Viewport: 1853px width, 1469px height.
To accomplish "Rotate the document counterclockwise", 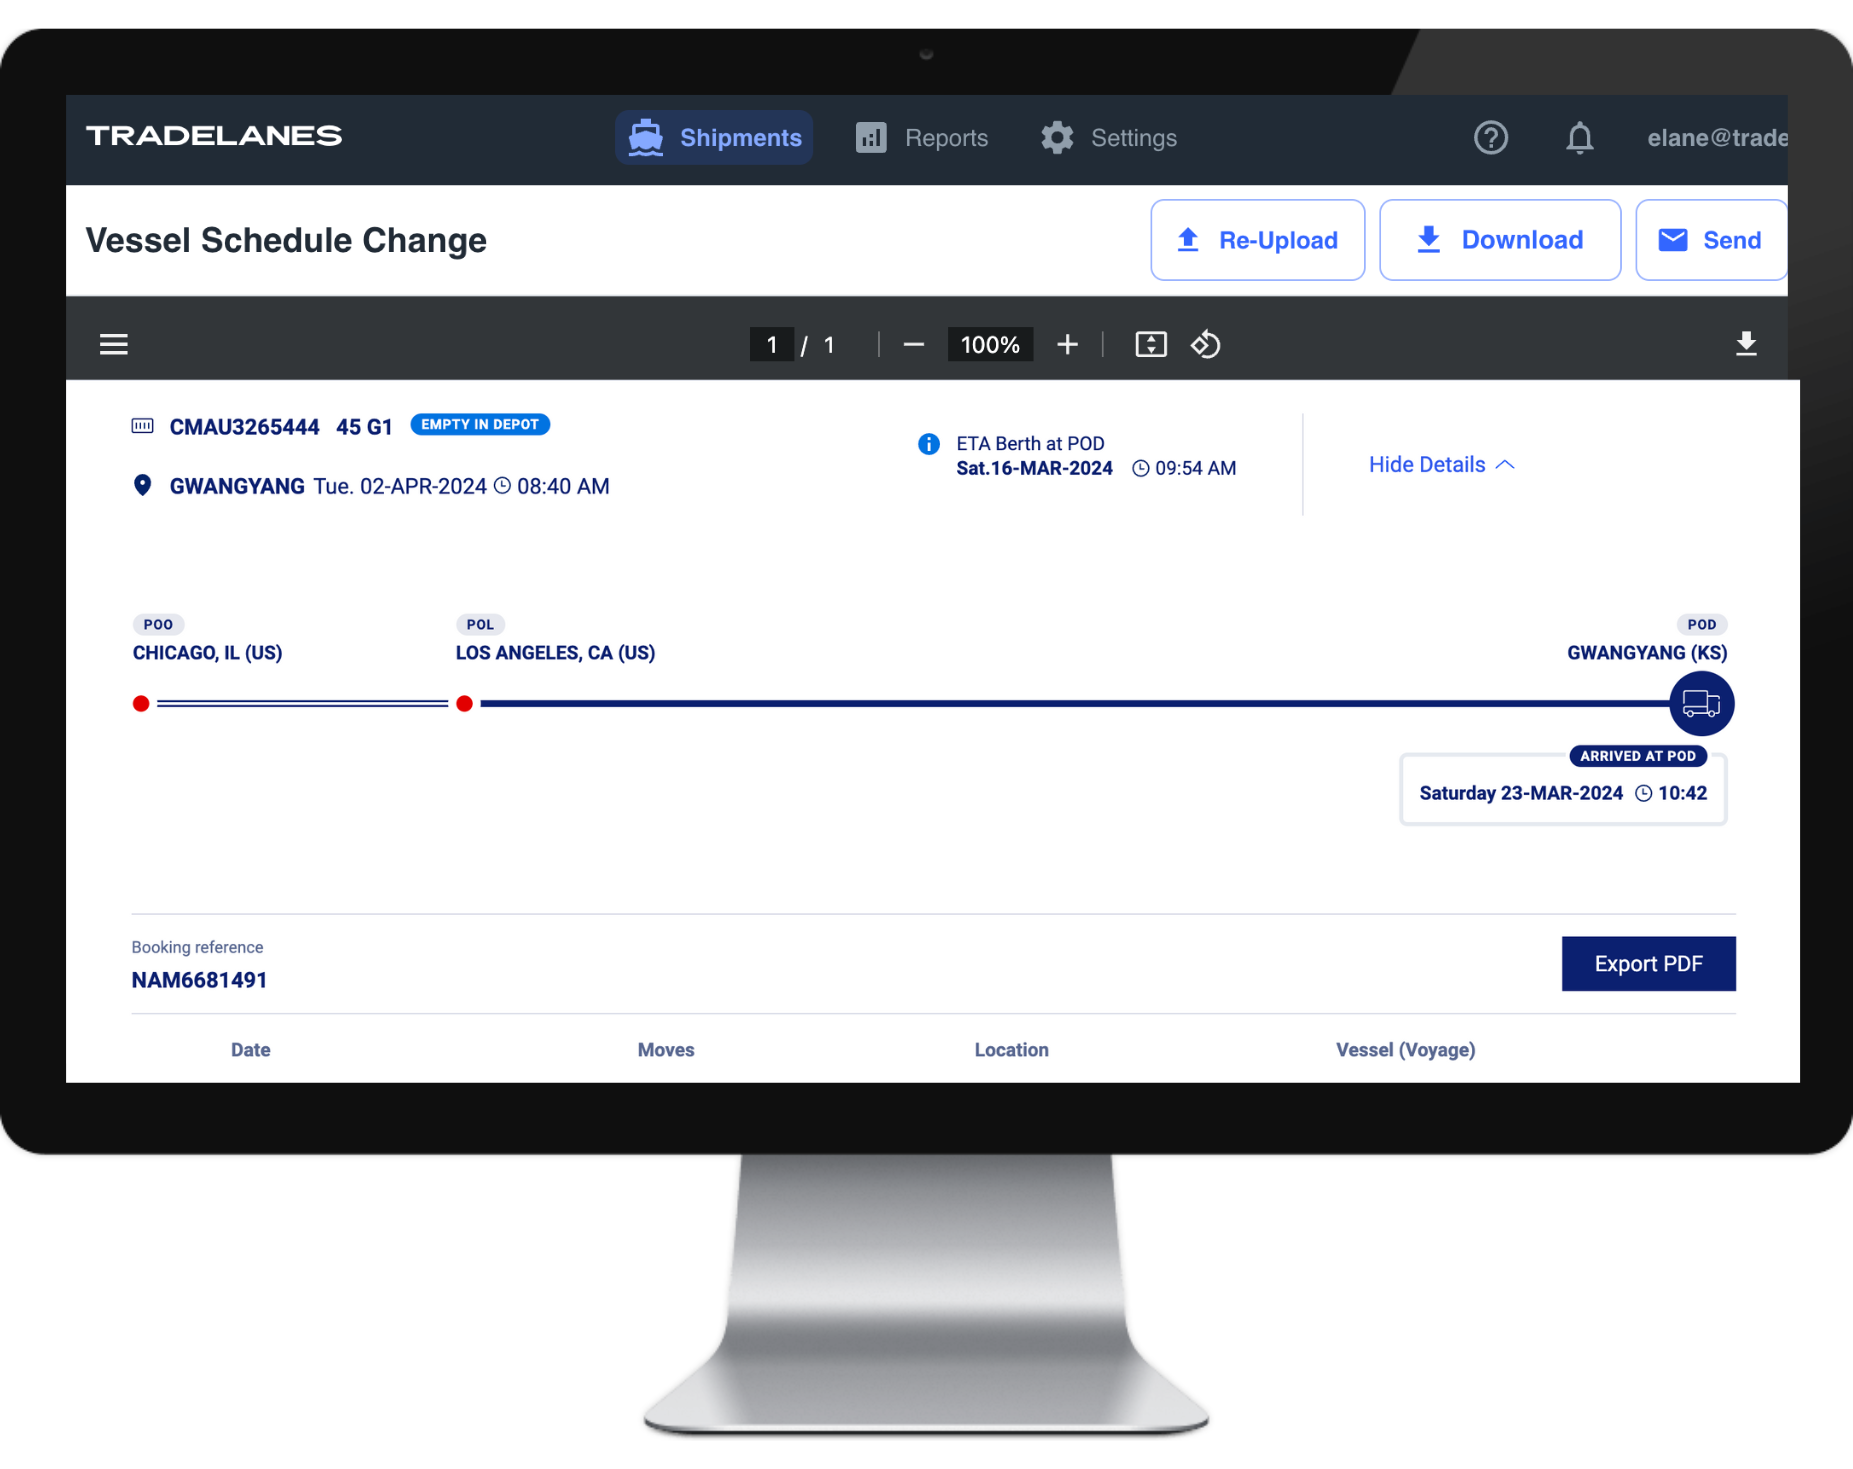I will [1205, 345].
